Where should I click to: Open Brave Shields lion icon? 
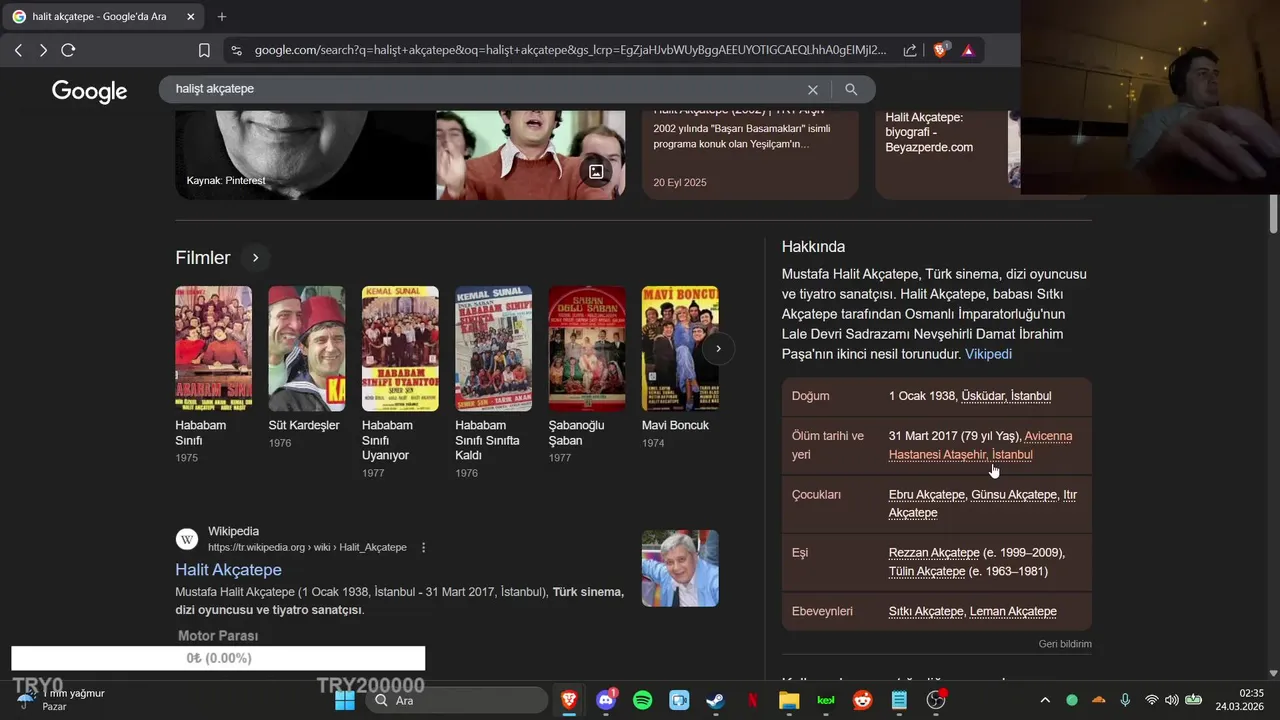click(940, 50)
